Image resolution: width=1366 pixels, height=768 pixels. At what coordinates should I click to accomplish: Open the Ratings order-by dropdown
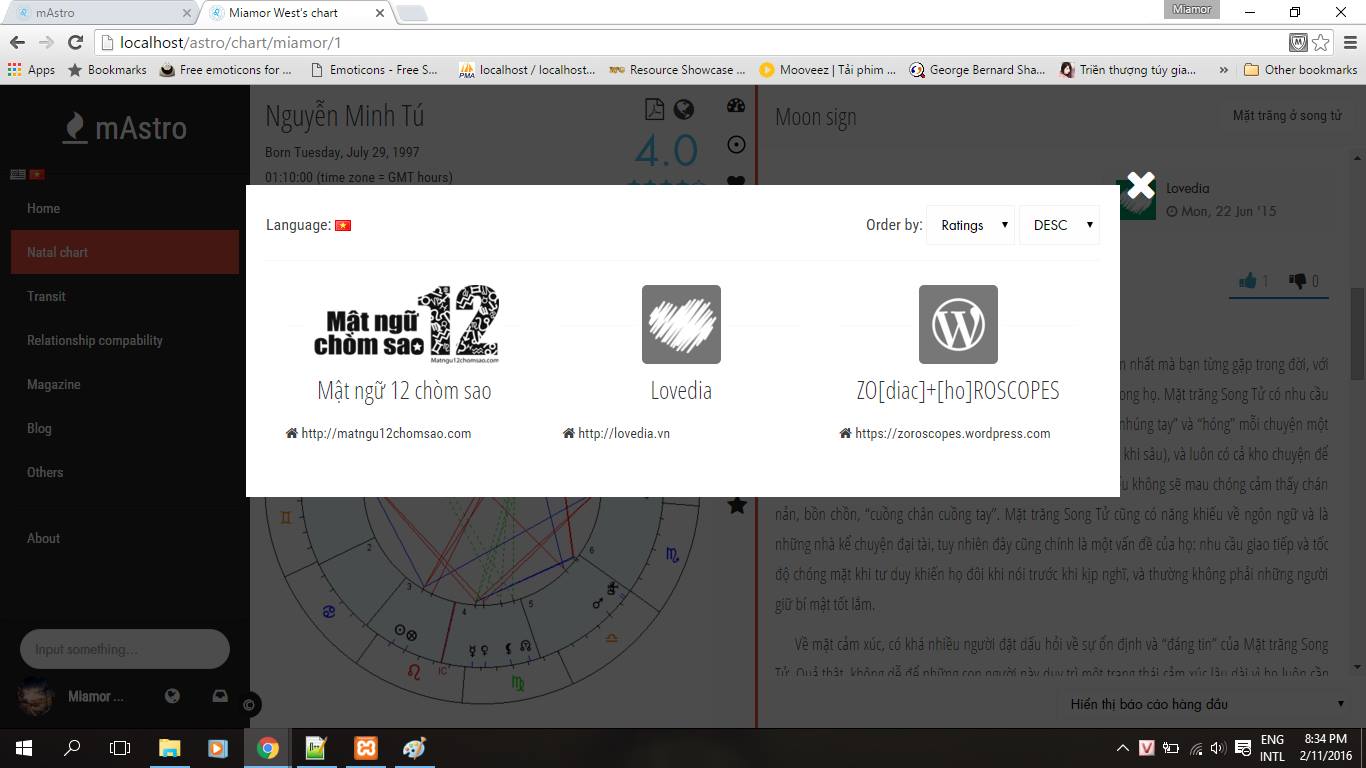click(x=969, y=225)
